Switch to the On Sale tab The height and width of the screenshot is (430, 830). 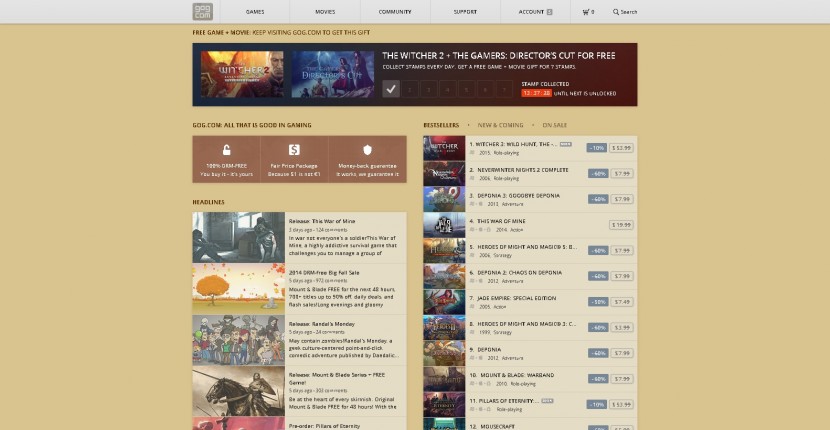[x=554, y=125]
